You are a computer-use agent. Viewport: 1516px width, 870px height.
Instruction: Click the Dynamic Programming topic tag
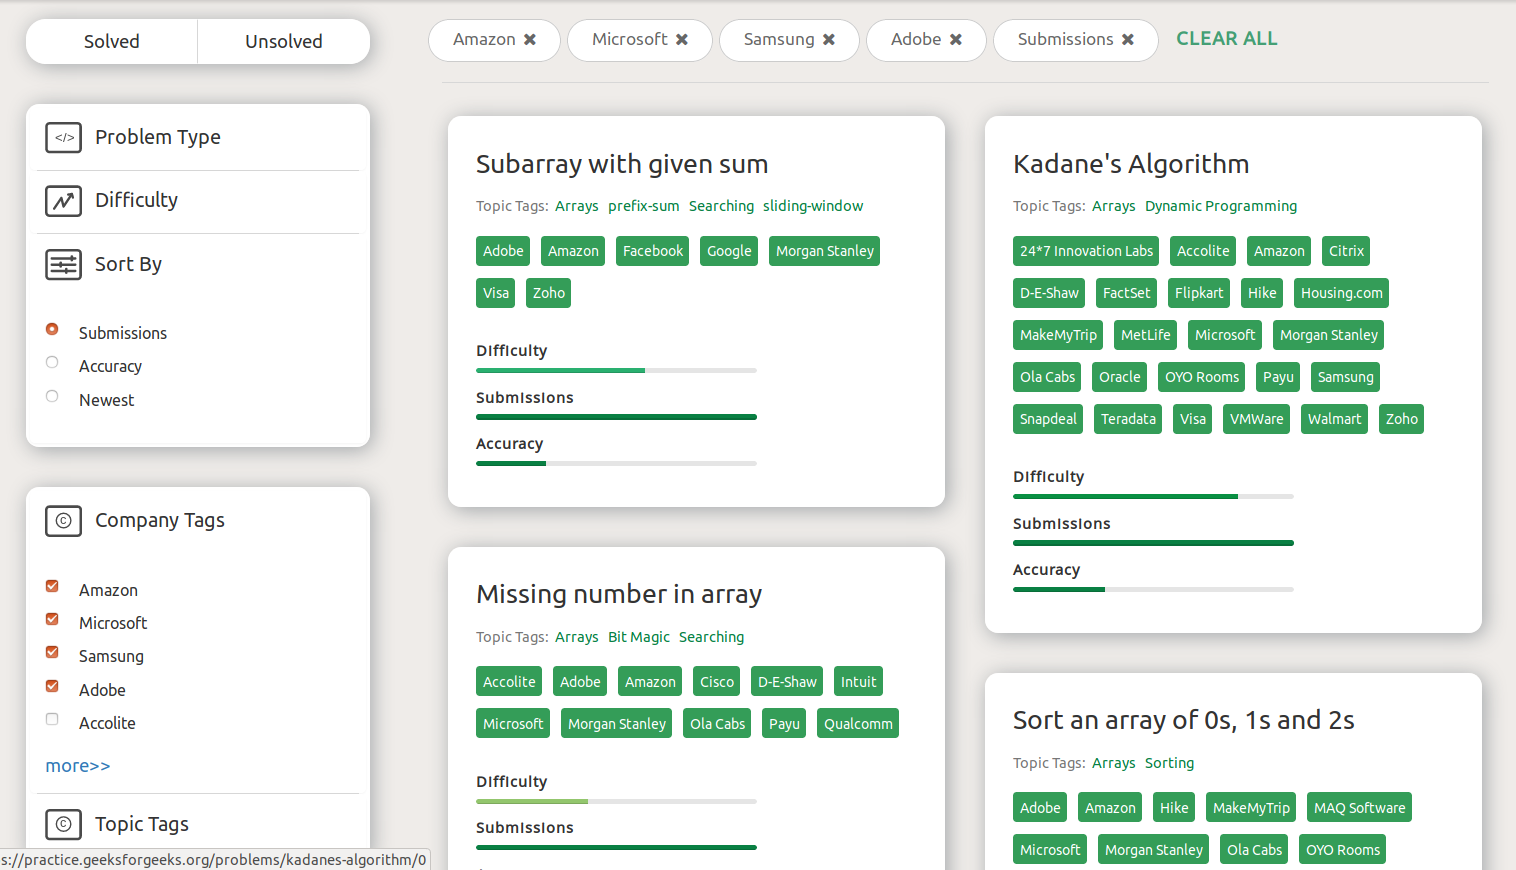(1221, 206)
